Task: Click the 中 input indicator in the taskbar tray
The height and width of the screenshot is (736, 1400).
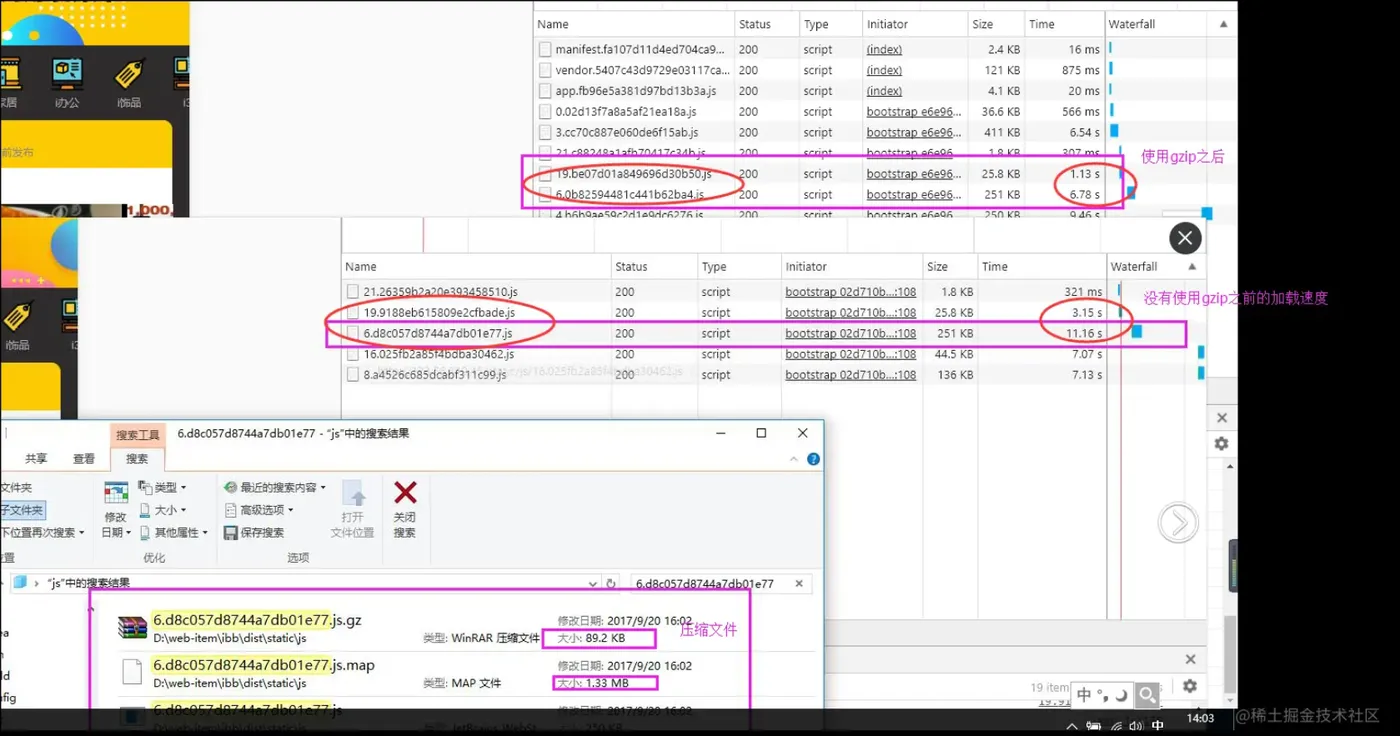Action: pos(1158,725)
